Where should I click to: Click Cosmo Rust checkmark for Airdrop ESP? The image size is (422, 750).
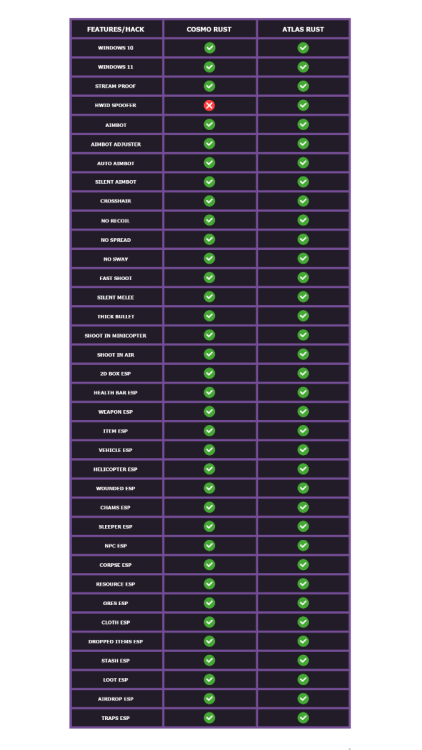(209, 698)
